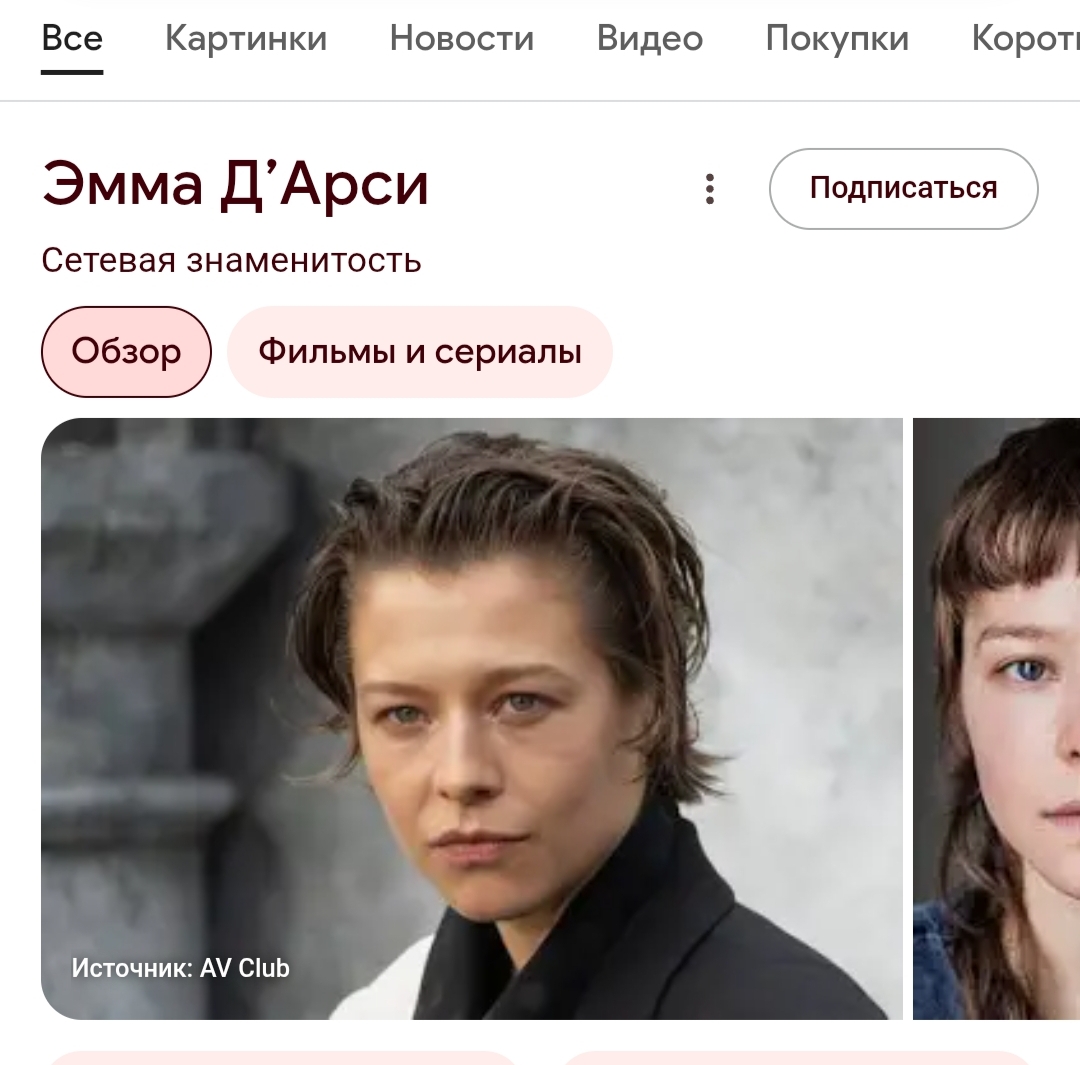This screenshot has width=1080, height=1065.
Task: Select the Фильмы и сериалы chip
Action: (x=419, y=351)
